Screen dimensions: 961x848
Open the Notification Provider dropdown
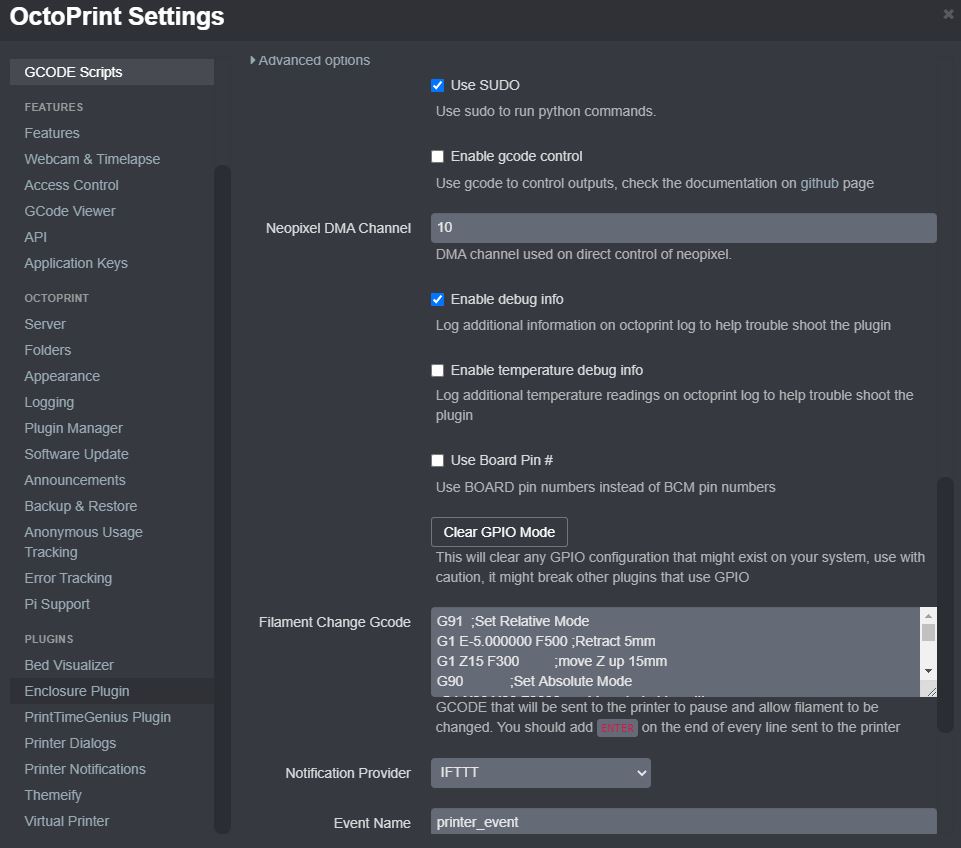click(x=541, y=773)
